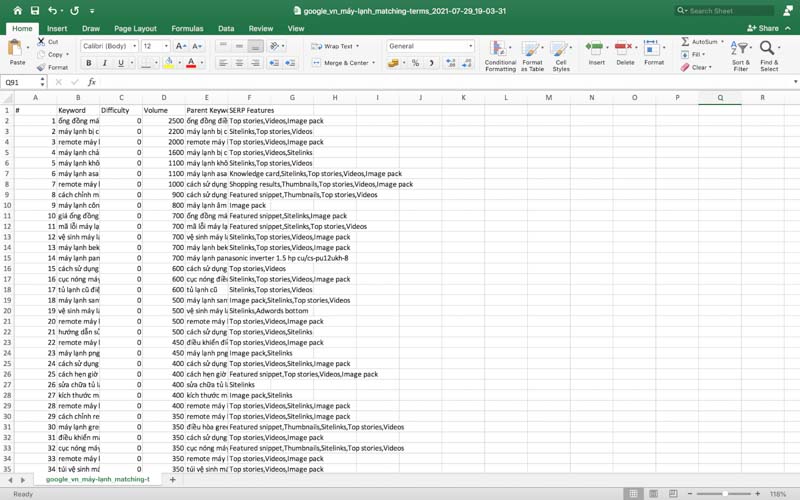
Task: Click the Paste clipboard icon
Action: [x=16, y=49]
